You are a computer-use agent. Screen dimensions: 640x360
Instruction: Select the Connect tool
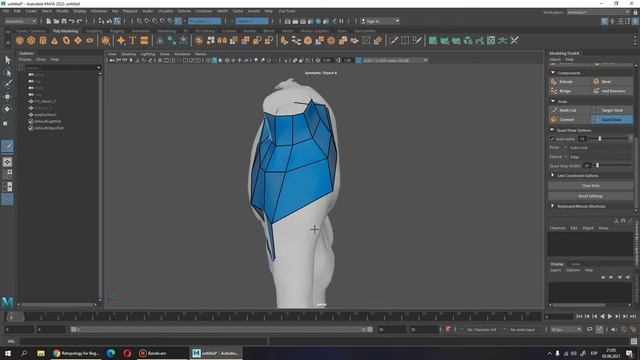click(569, 120)
